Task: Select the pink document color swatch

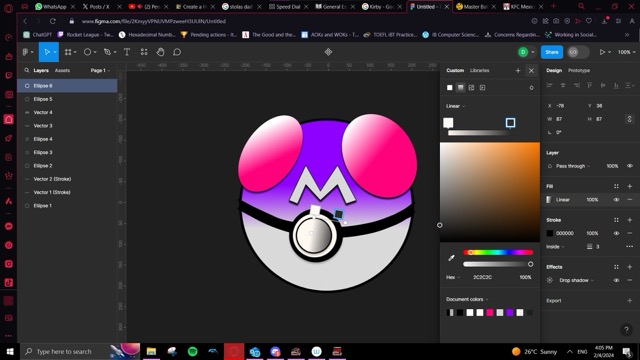Action: click(x=490, y=313)
